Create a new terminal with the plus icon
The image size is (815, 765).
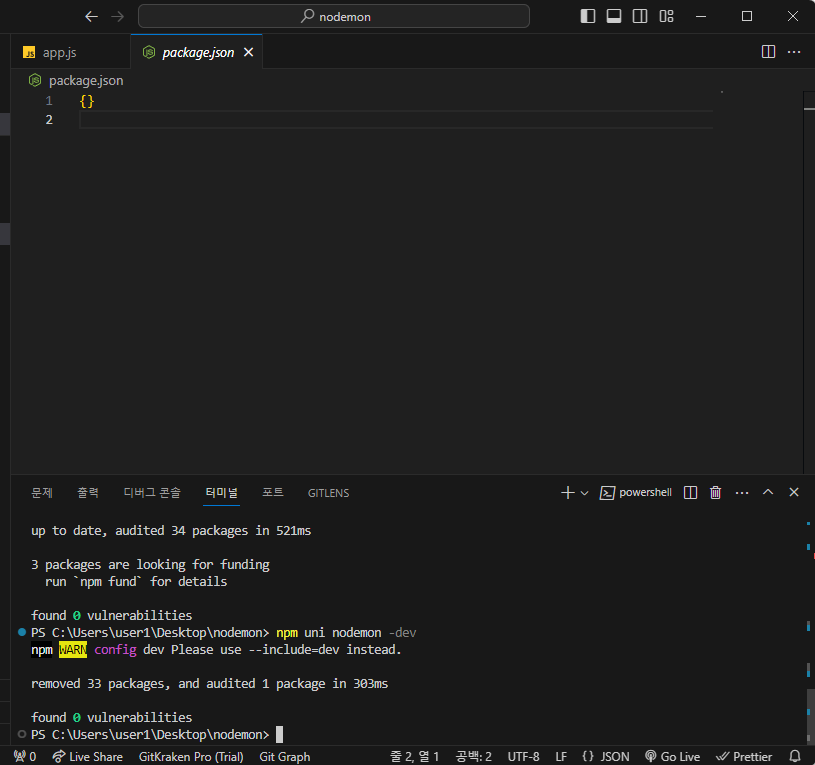coord(568,493)
